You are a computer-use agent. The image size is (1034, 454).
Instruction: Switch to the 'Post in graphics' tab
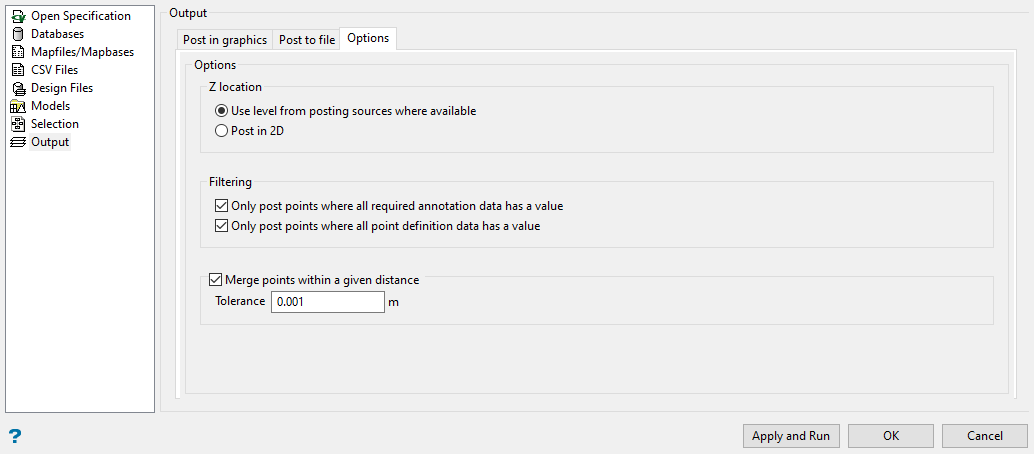pyautogui.click(x=225, y=40)
